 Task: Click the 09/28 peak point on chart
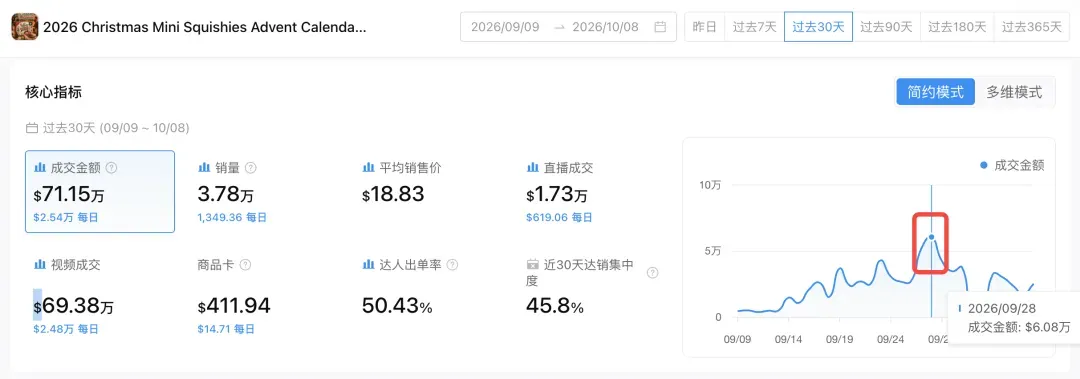[x=931, y=237]
